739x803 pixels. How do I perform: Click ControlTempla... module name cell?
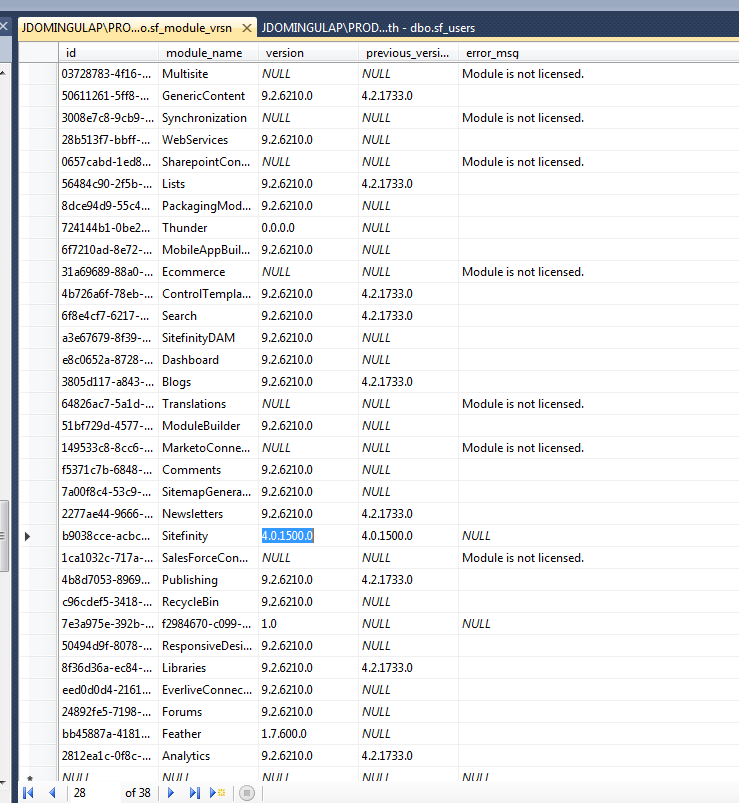point(208,294)
